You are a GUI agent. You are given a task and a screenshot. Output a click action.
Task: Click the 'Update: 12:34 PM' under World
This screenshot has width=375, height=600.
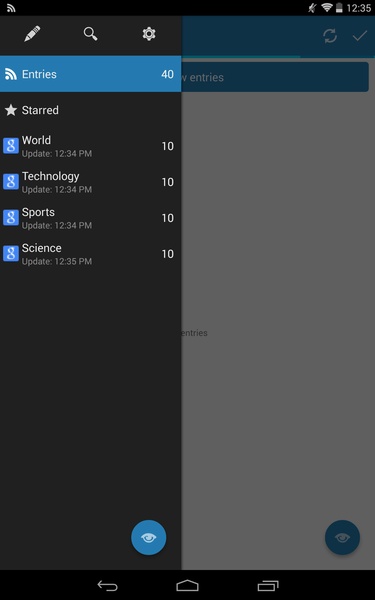pyautogui.click(x=57, y=154)
